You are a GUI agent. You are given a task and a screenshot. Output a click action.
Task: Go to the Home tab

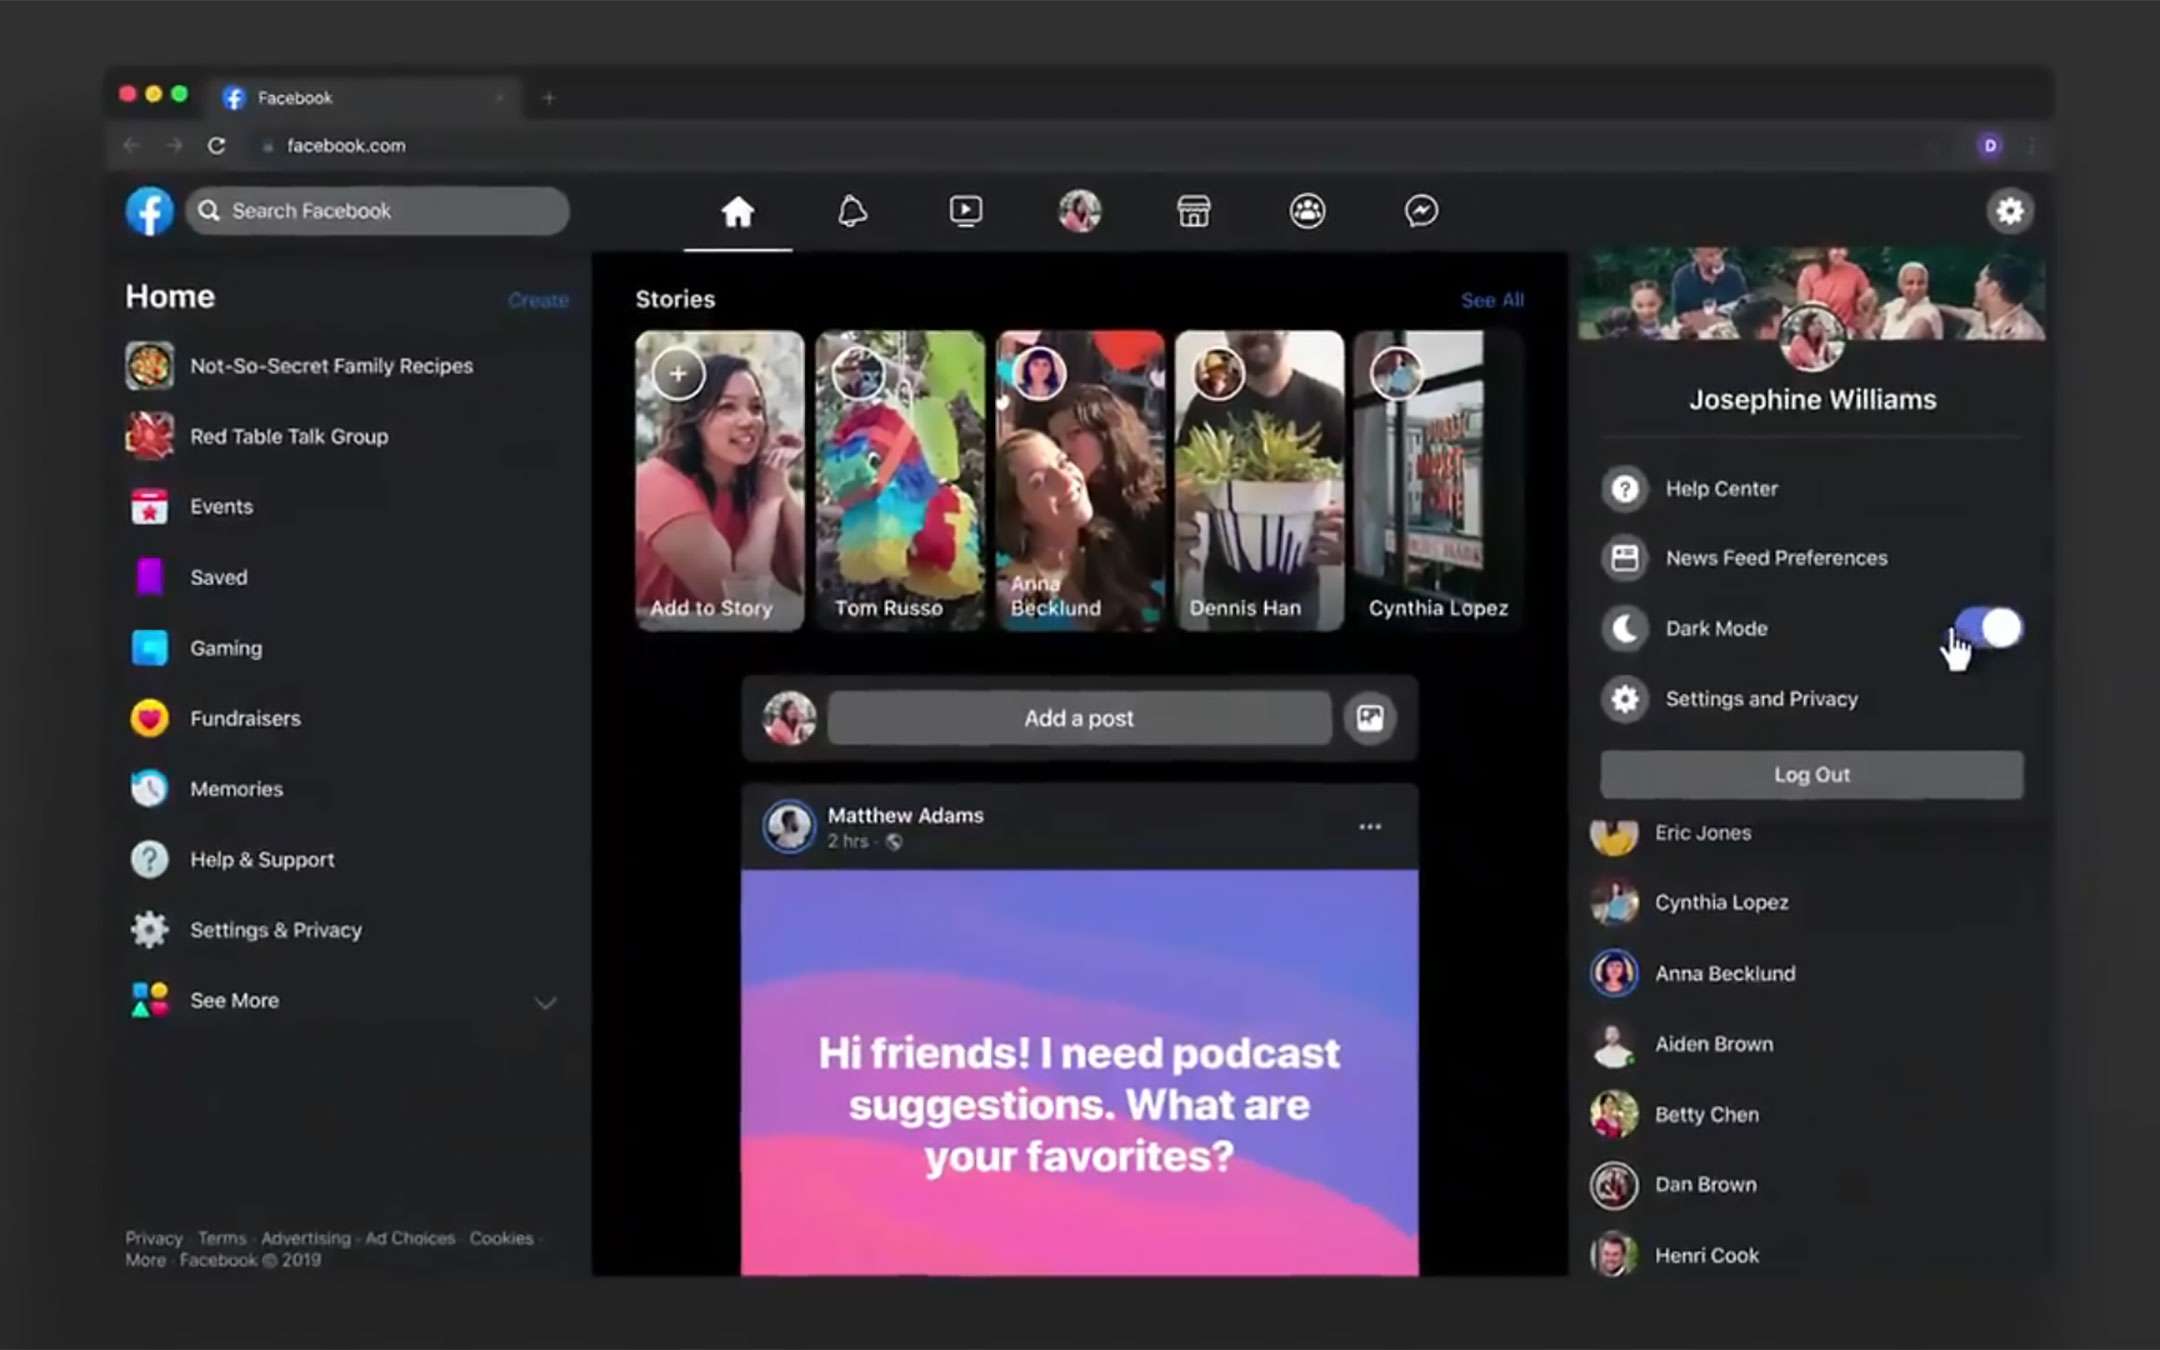click(738, 211)
